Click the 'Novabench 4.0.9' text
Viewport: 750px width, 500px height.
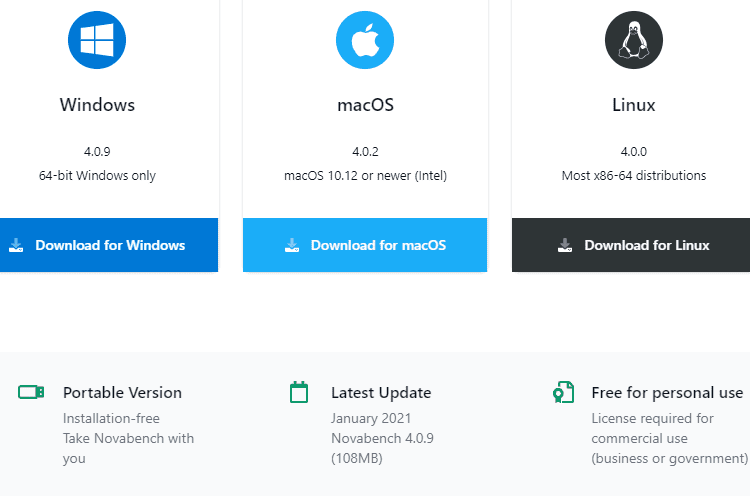(x=382, y=438)
